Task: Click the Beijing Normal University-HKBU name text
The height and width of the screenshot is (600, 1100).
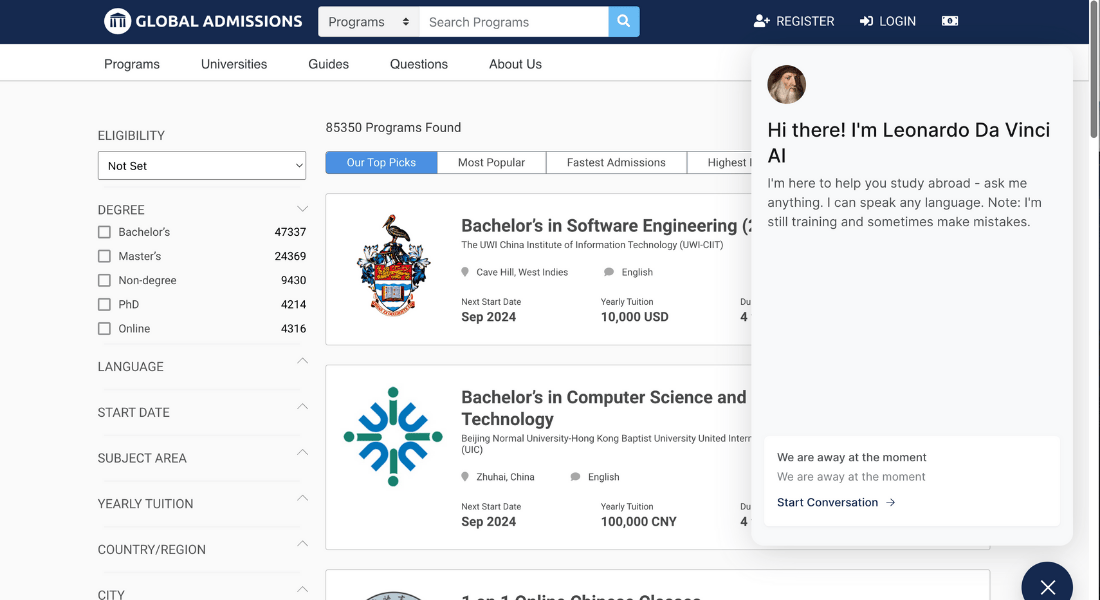Action: (x=606, y=444)
